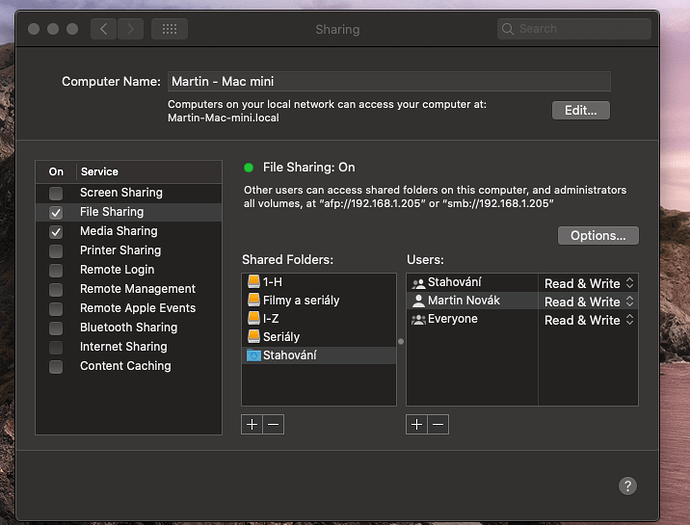Click the Filmy a seriály drive icon

click(253, 300)
